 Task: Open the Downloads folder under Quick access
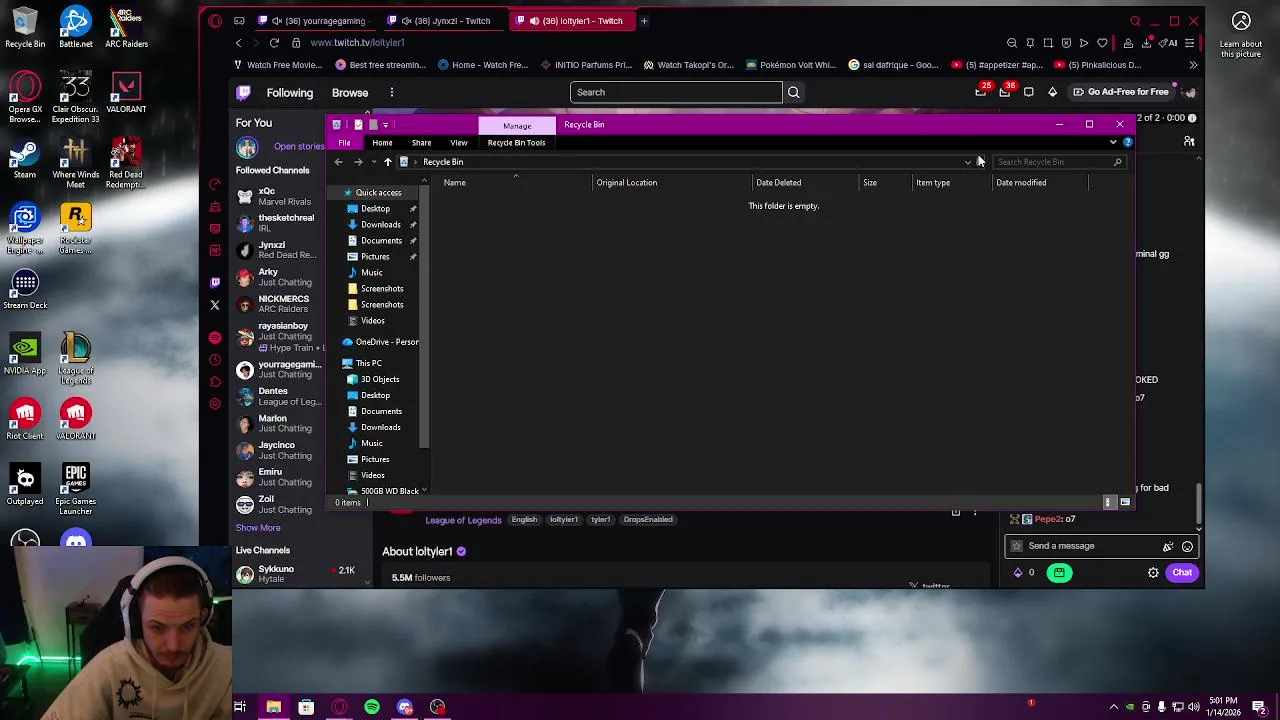pyautogui.click(x=380, y=224)
